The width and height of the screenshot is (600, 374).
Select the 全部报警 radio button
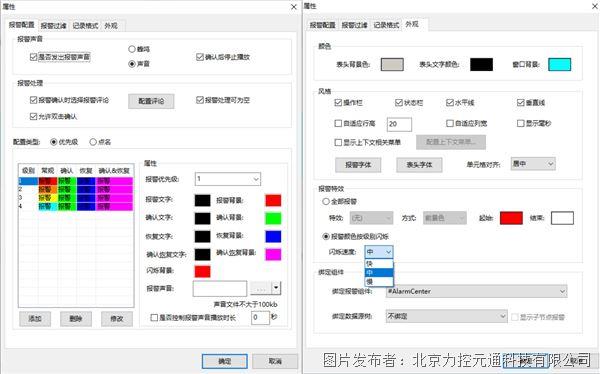(x=326, y=201)
